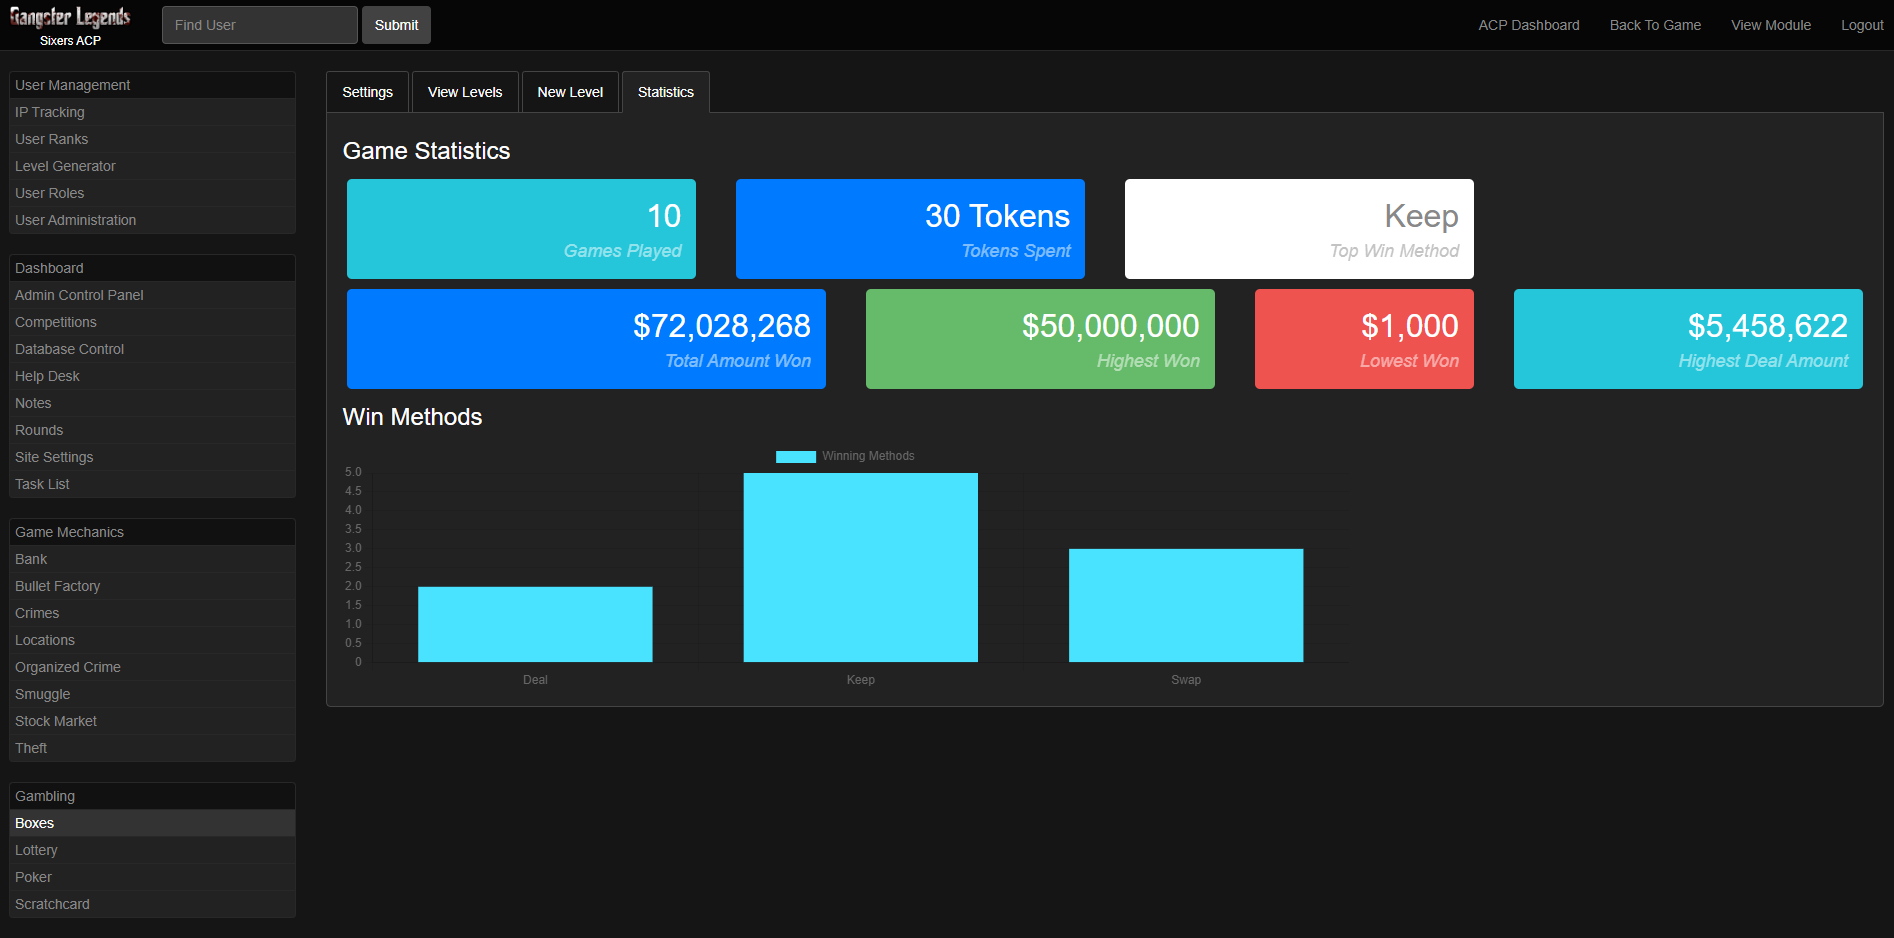This screenshot has width=1894, height=938.
Task: Select Stock Market in Game Mechanics
Action: (x=56, y=721)
